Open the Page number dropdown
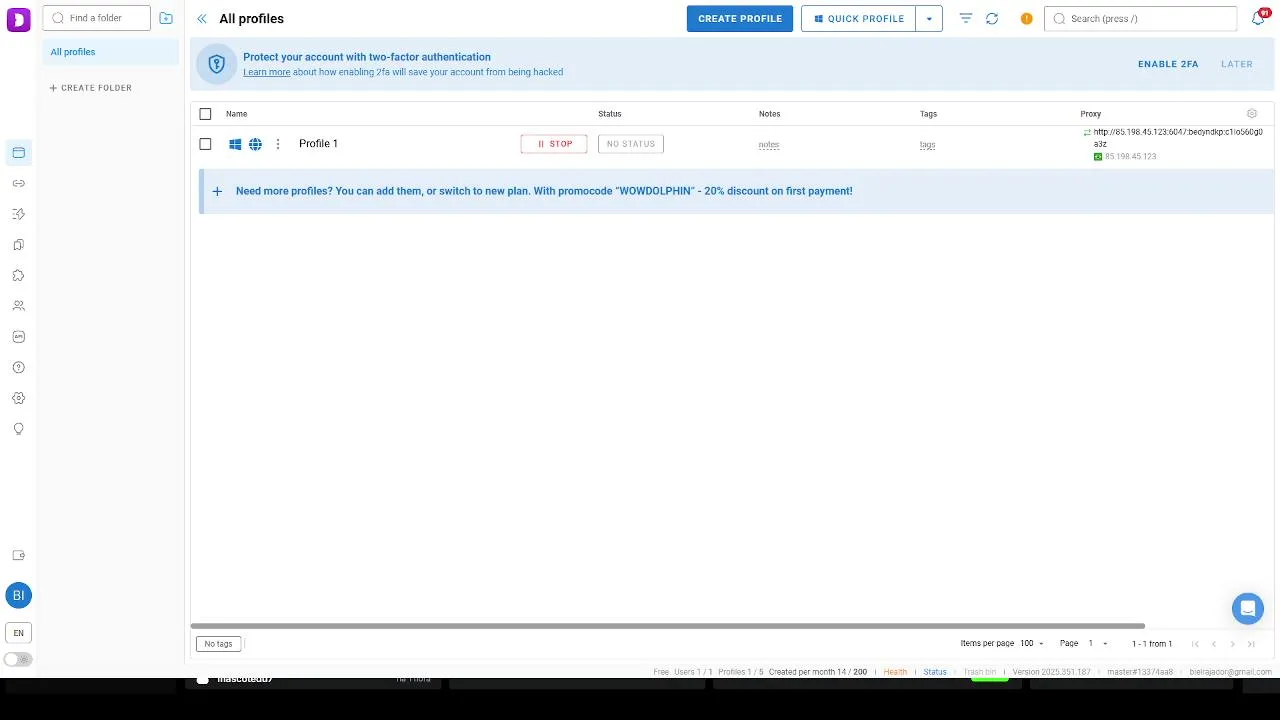1280x720 pixels. 1098,644
